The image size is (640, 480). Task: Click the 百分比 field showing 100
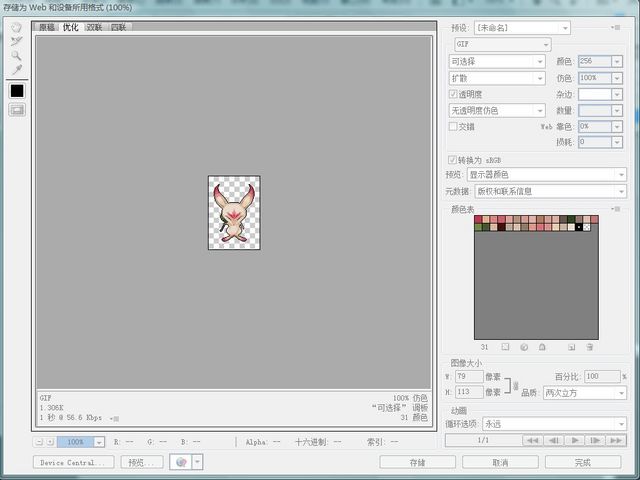pyautogui.click(x=602, y=376)
